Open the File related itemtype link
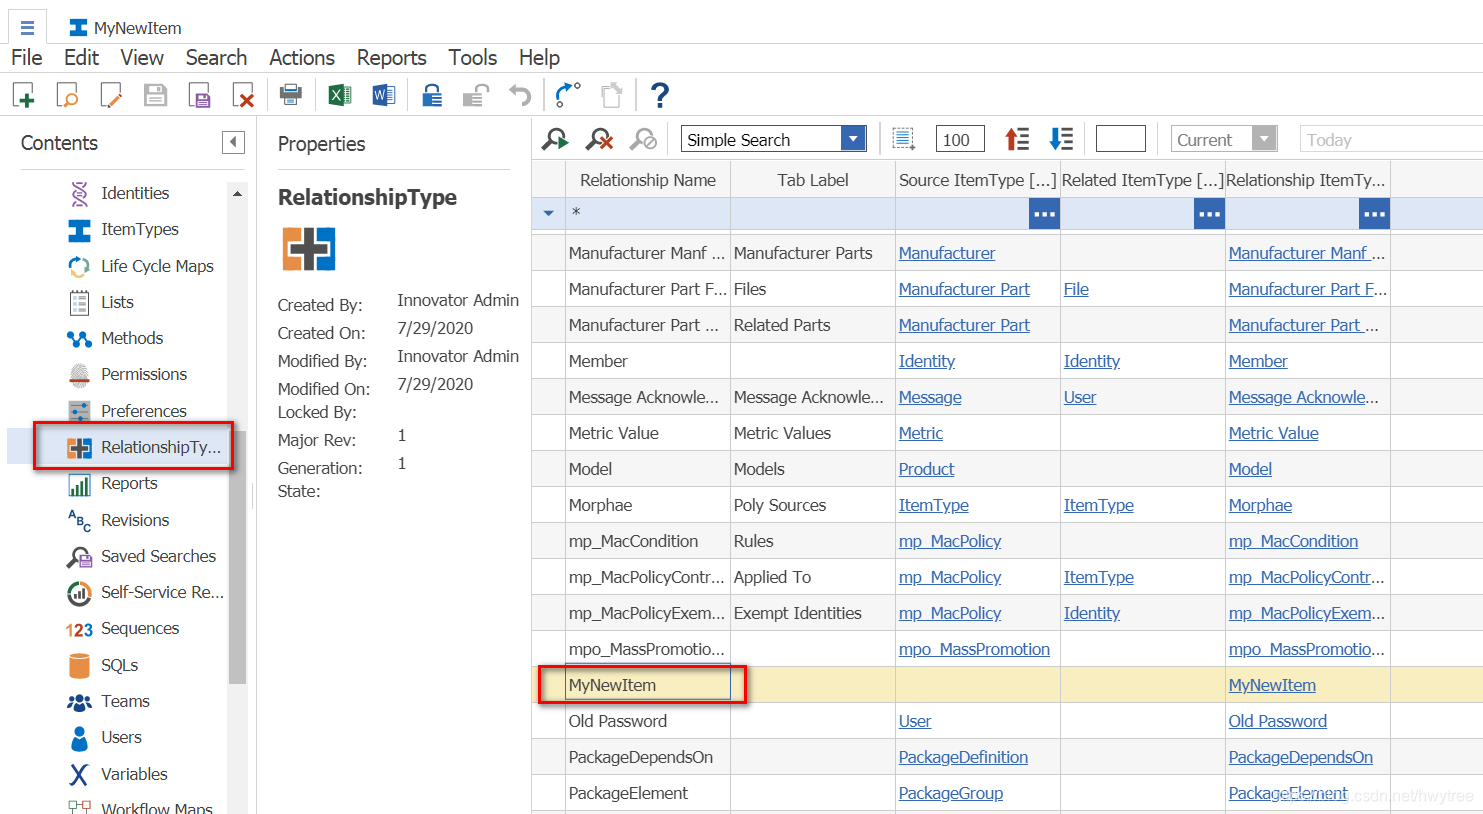 coord(1076,289)
